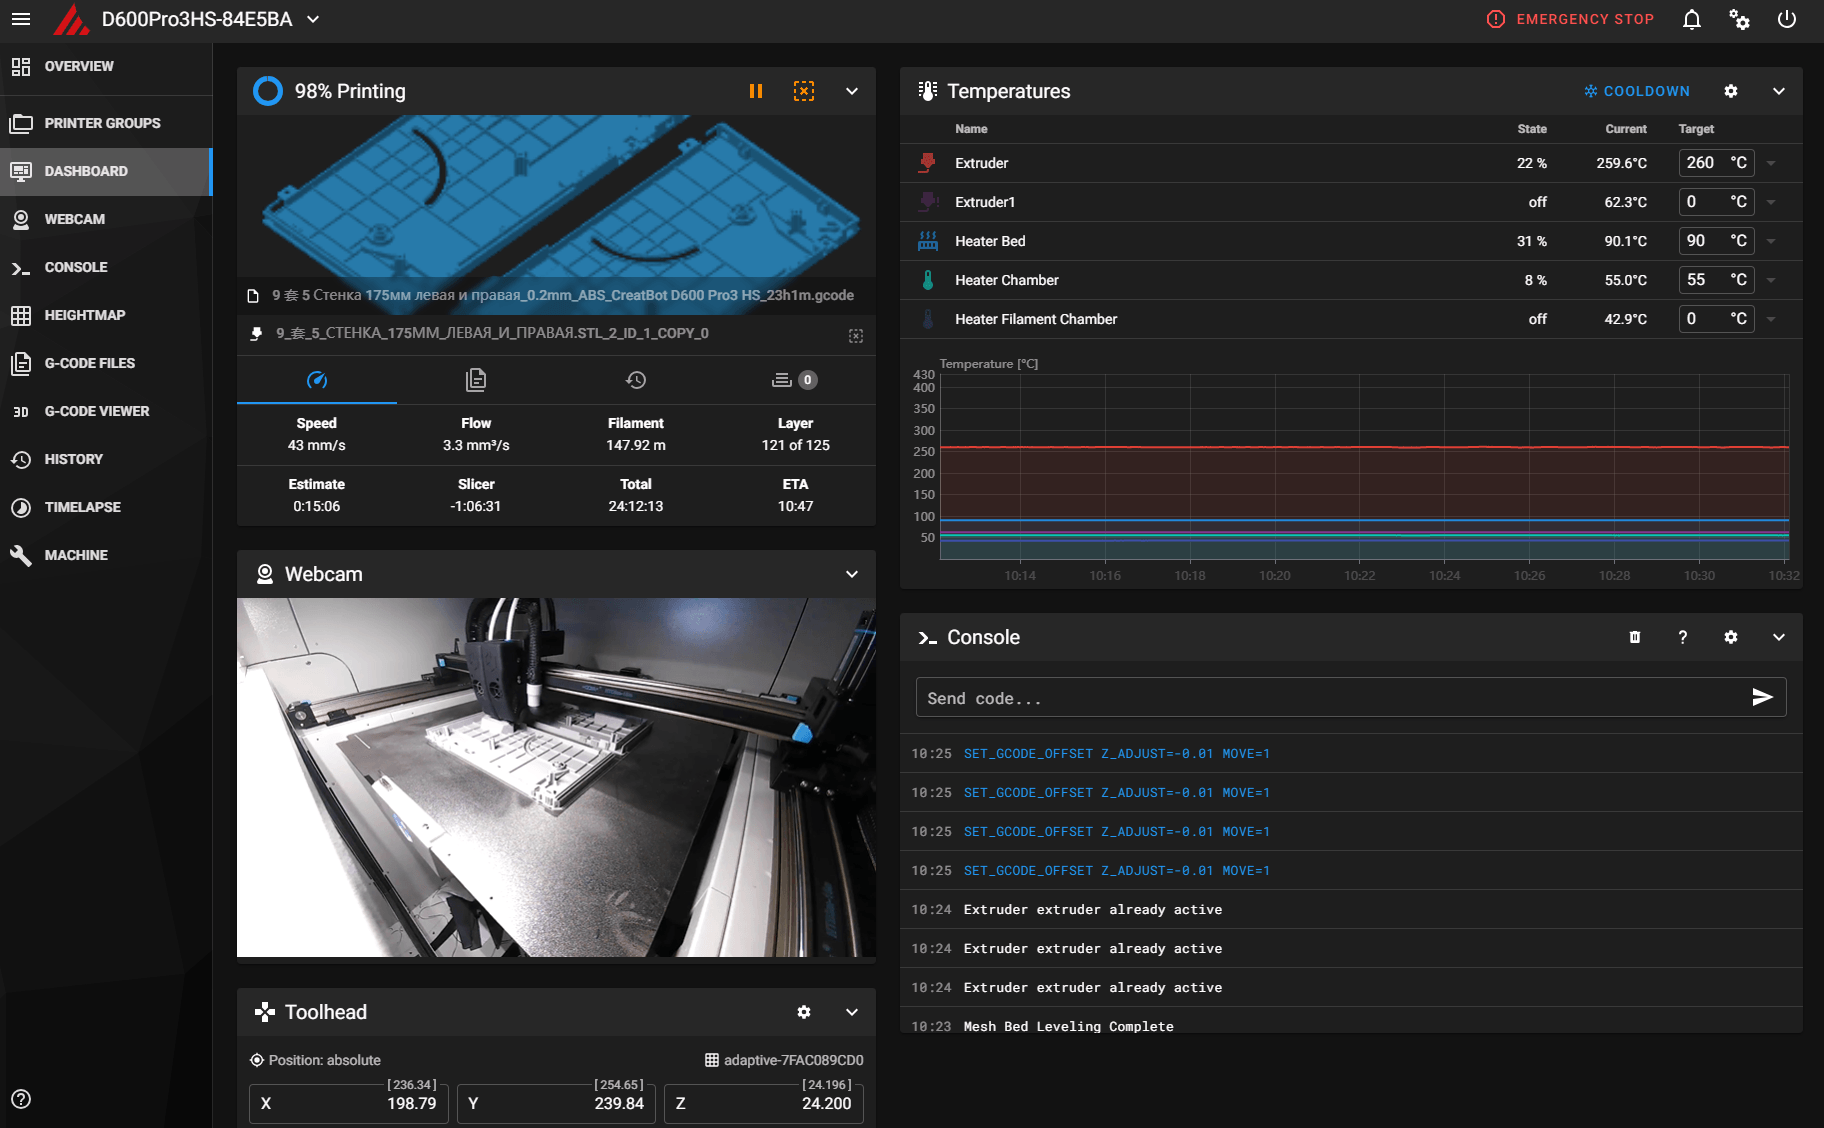Switch to the files tab in print status
This screenshot has width=1824, height=1128.
tap(476, 380)
